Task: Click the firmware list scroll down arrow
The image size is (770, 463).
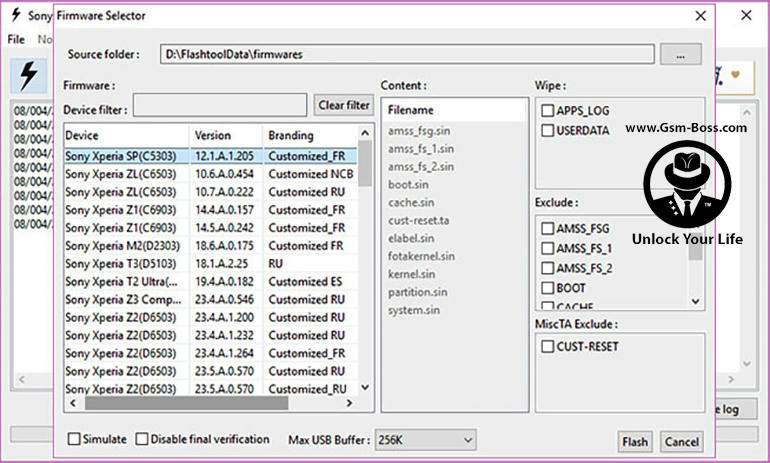Action: (365, 387)
